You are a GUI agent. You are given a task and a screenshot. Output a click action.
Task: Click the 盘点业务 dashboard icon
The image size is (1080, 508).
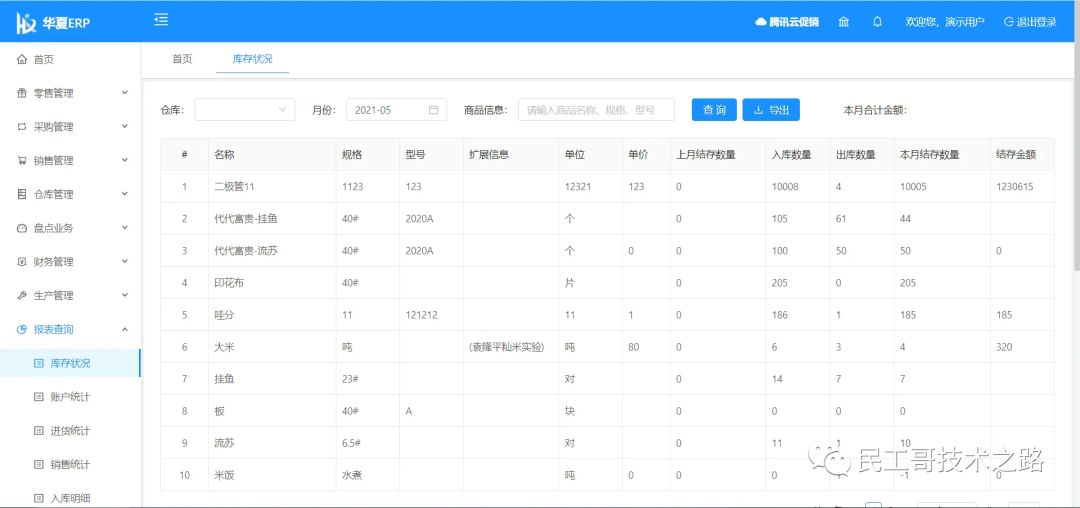(x=22, y=228)
